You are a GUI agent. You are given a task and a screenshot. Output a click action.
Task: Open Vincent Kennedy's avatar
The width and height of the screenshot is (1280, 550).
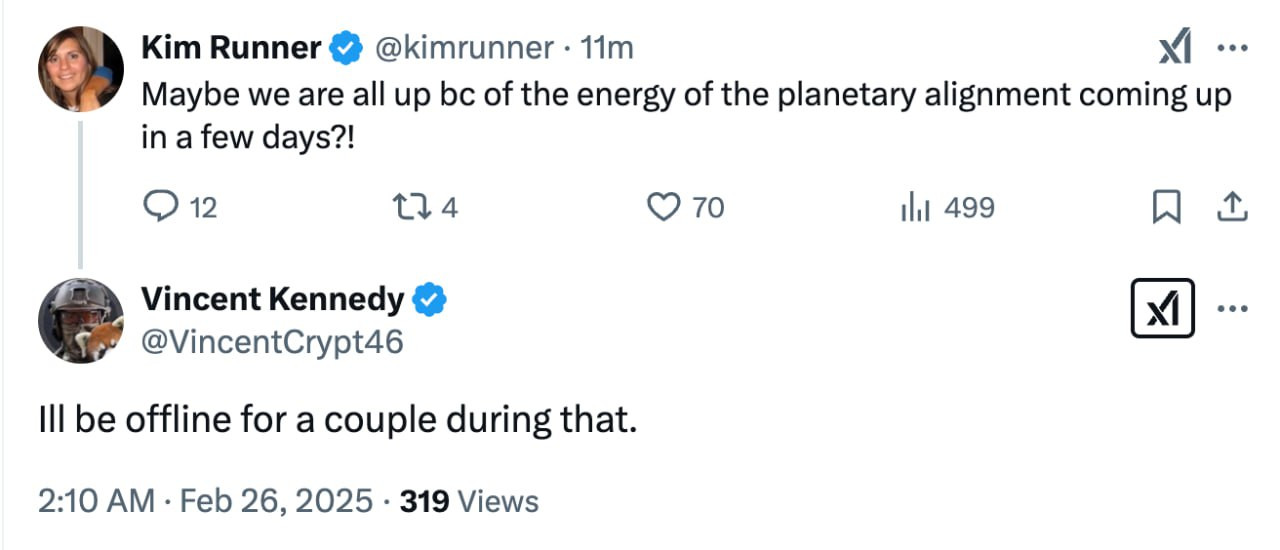point(80,320)
